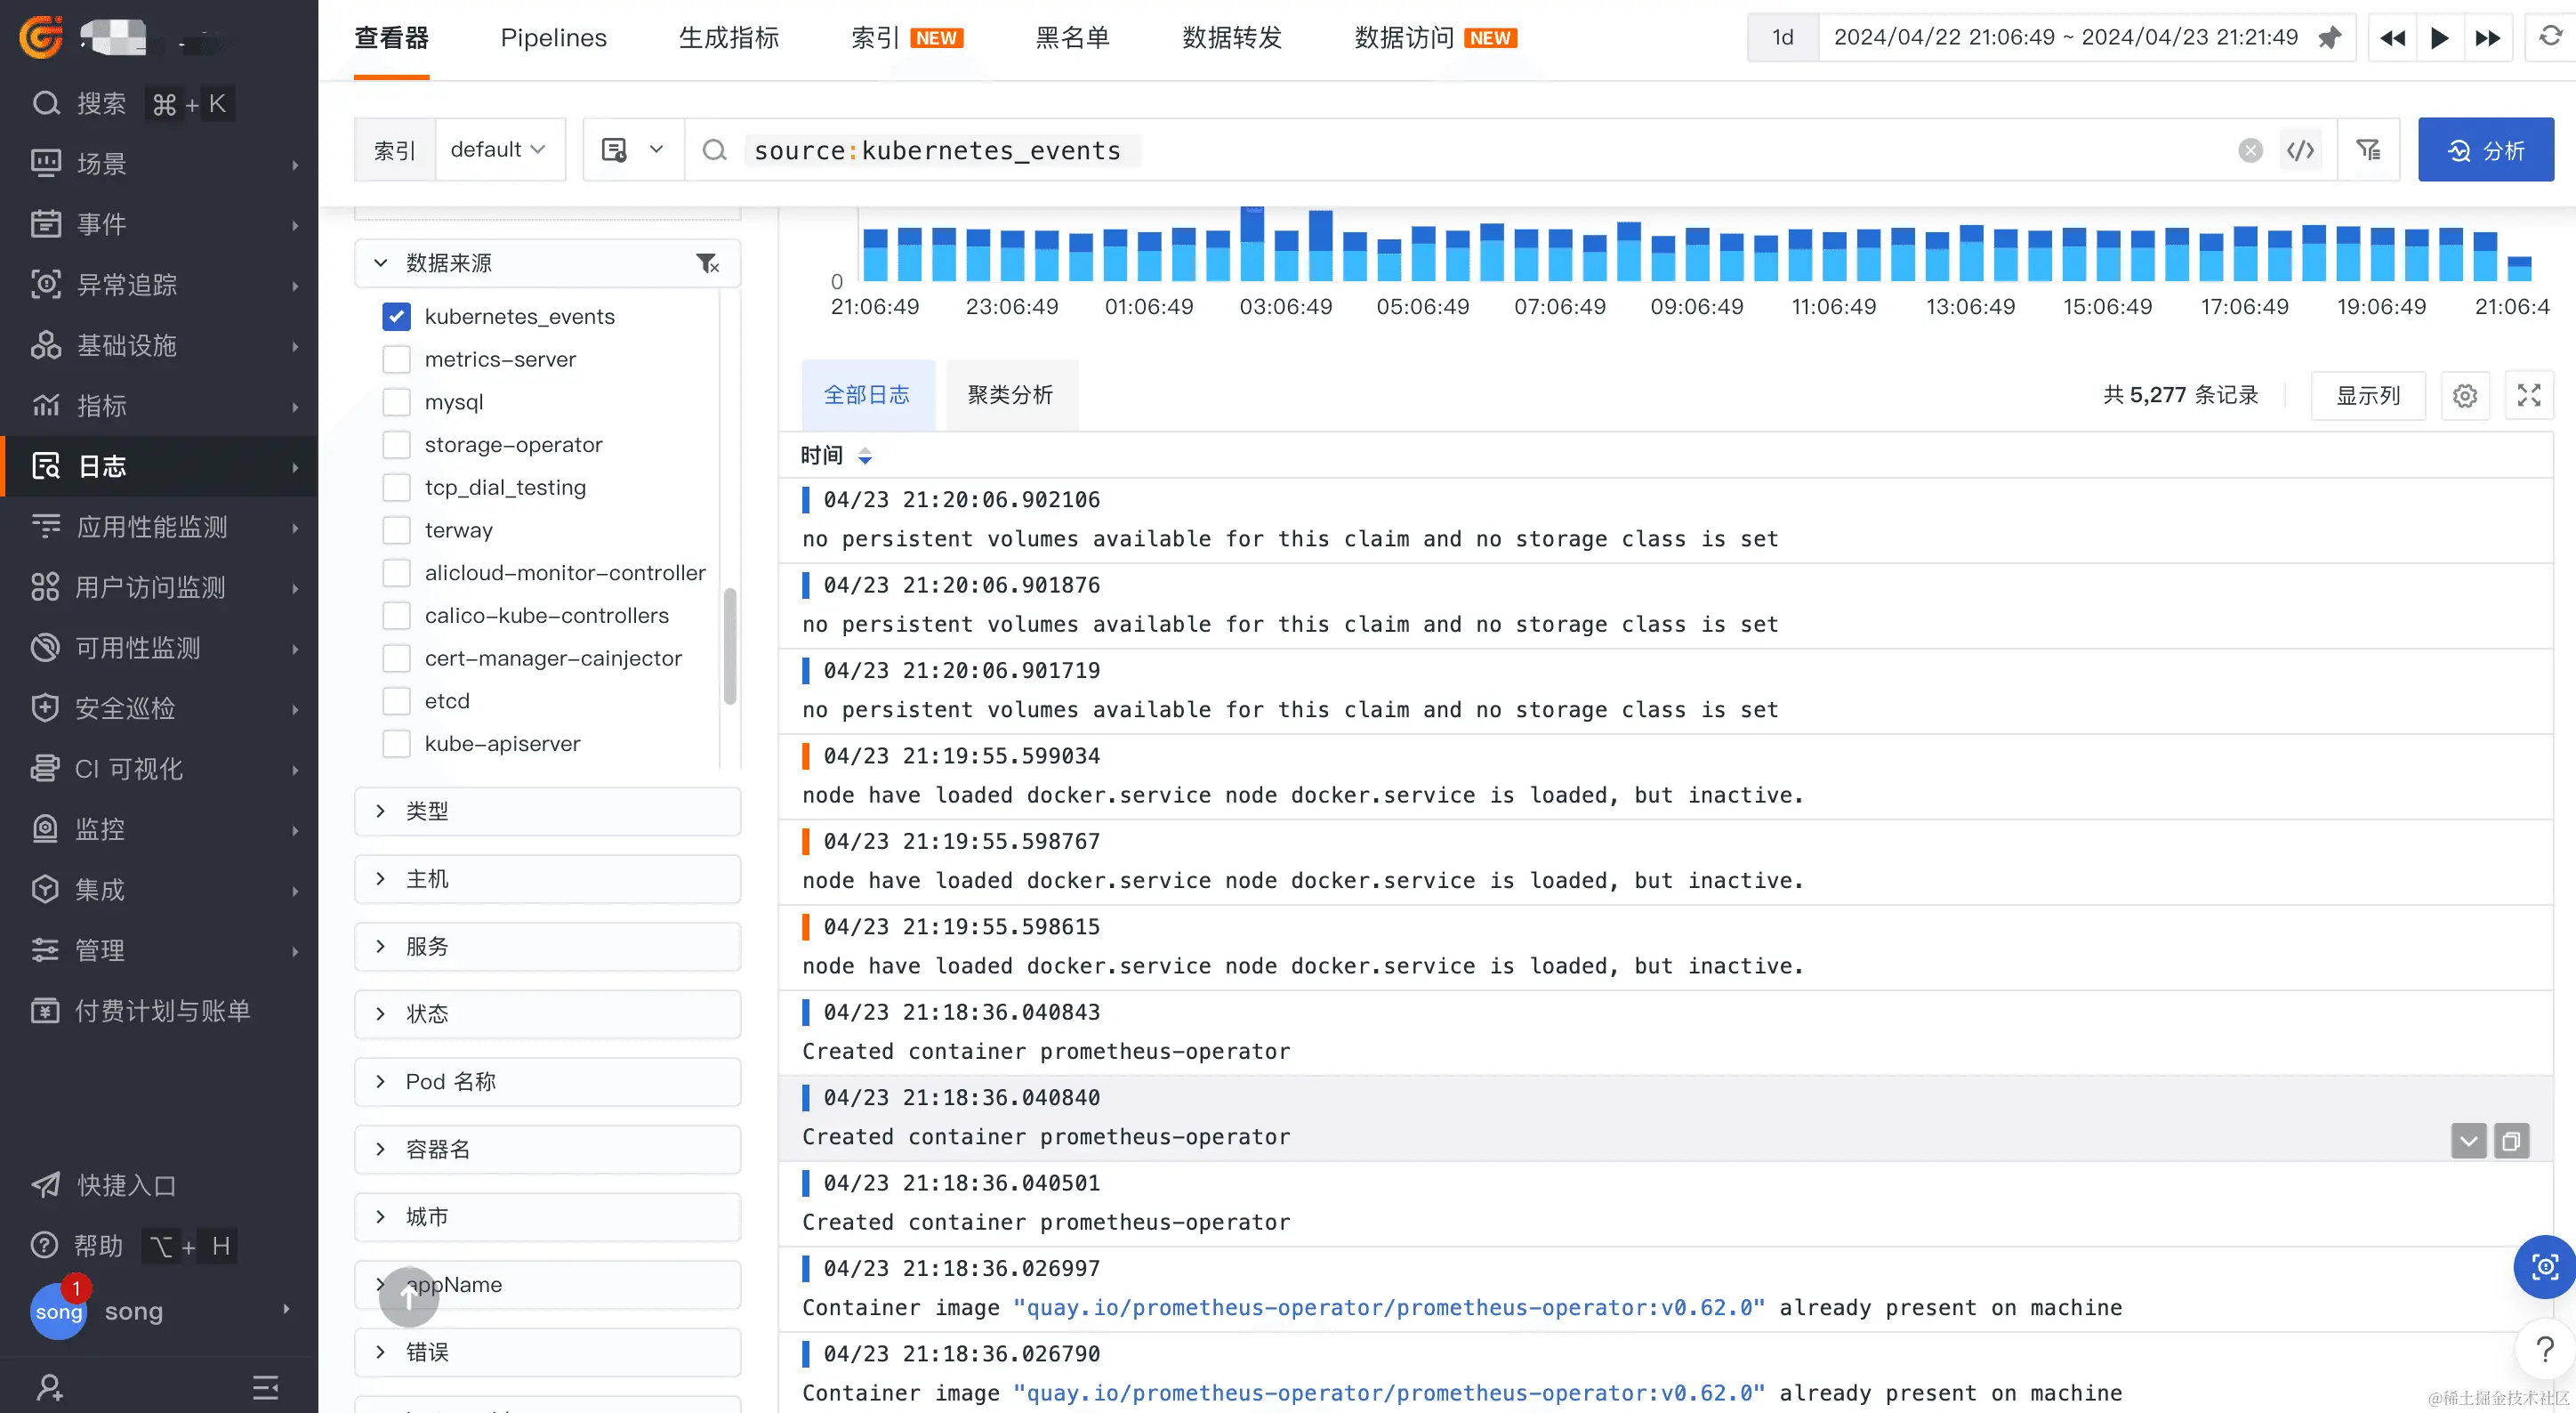Open the 聚类分析 tab
This screenshot has width=2576, height=1413.
pyautogui.click(x=1010, y=396)
